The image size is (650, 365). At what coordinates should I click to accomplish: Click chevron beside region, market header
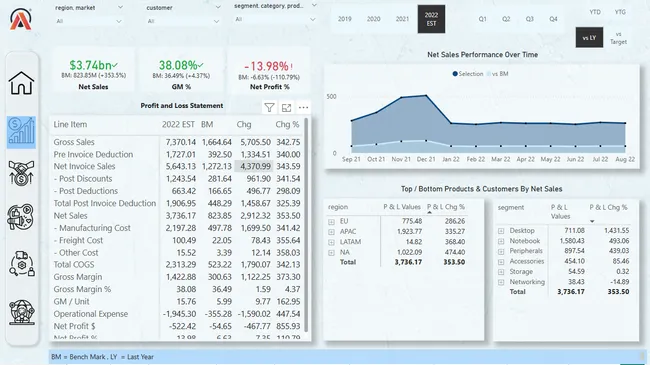120,7
